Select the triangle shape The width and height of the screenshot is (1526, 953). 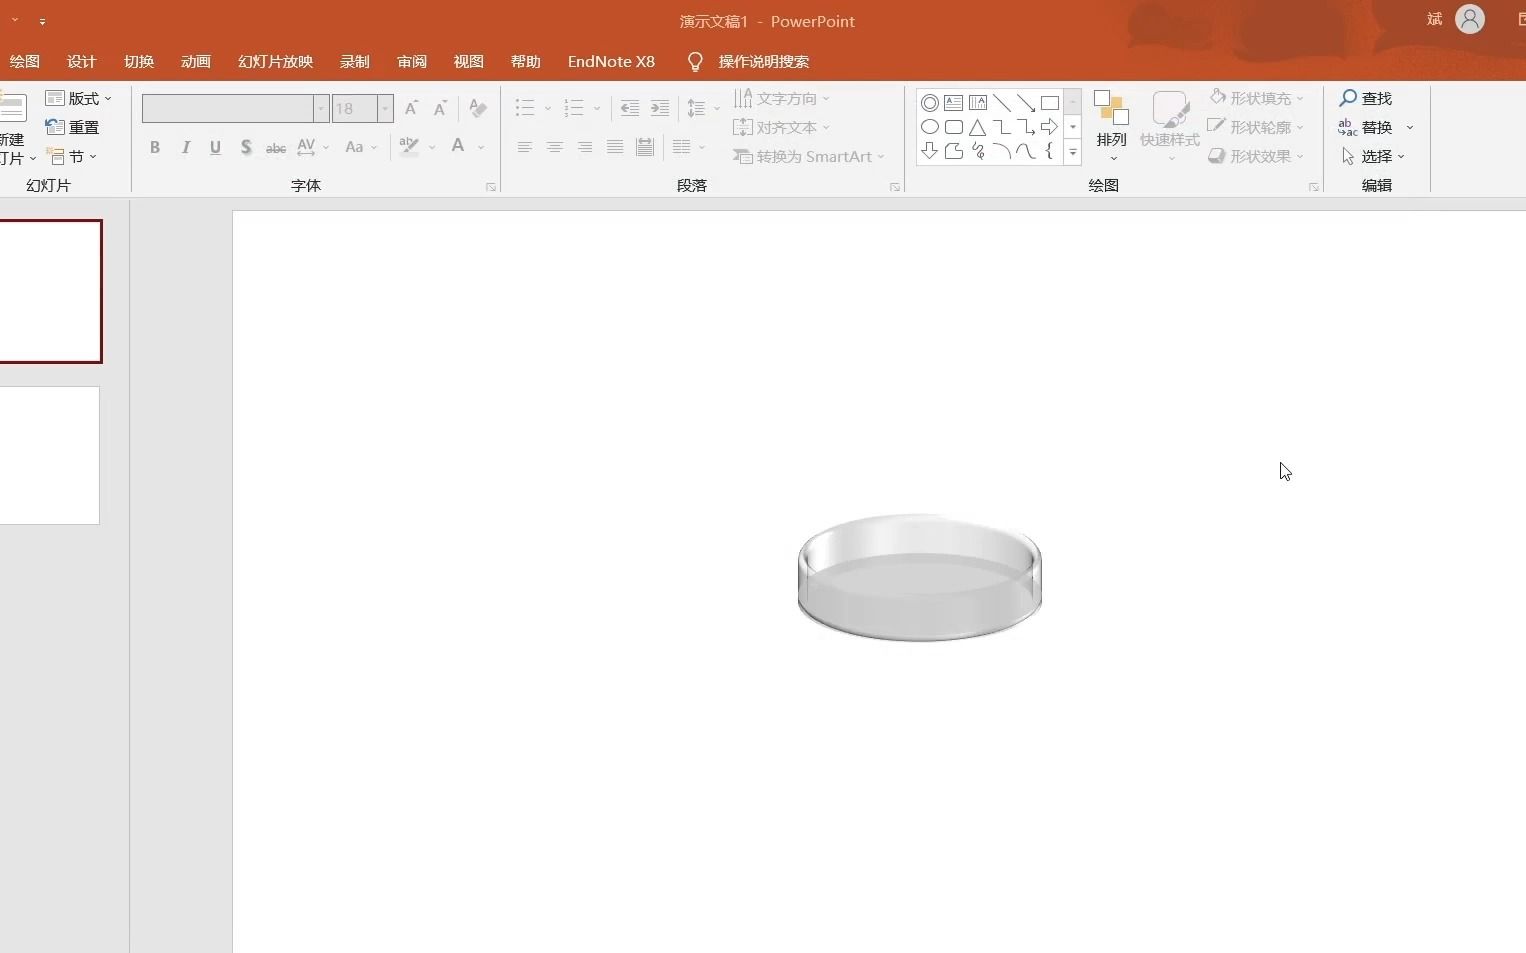click(x=978, y=127)
